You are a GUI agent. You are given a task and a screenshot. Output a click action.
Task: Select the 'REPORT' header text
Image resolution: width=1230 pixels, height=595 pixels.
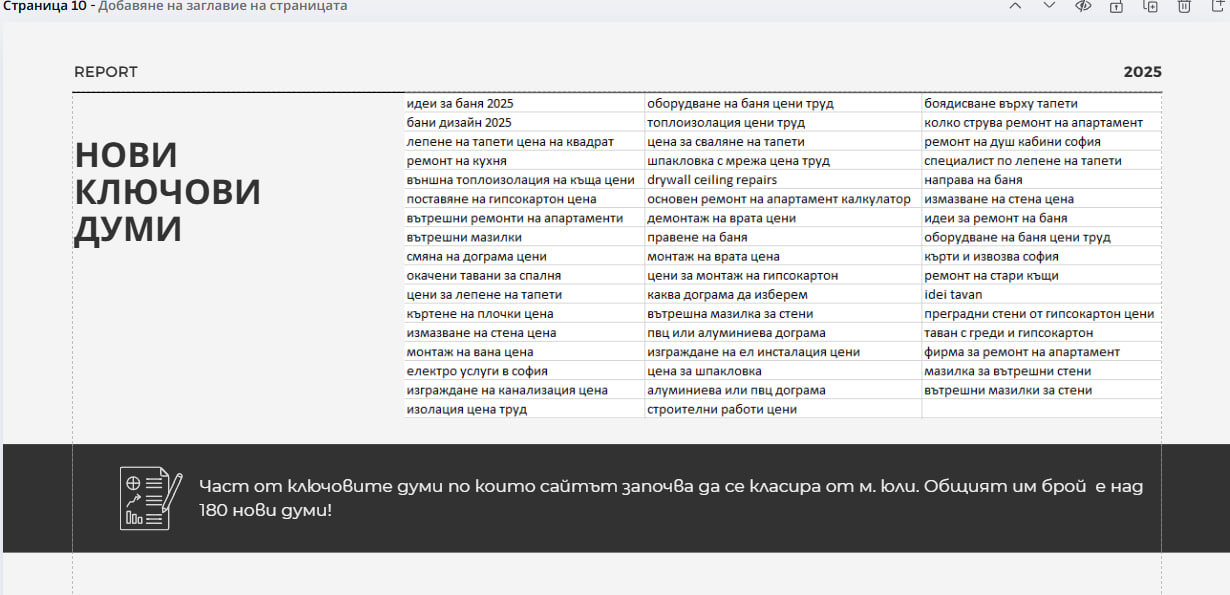(x=106, y=72)
